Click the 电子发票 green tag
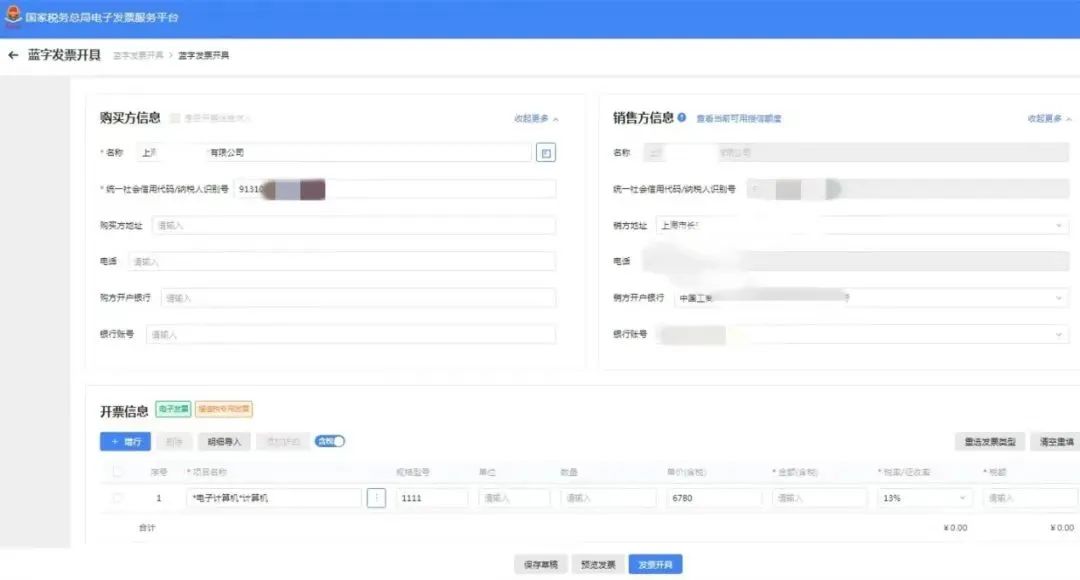 (x=173, y=409)
